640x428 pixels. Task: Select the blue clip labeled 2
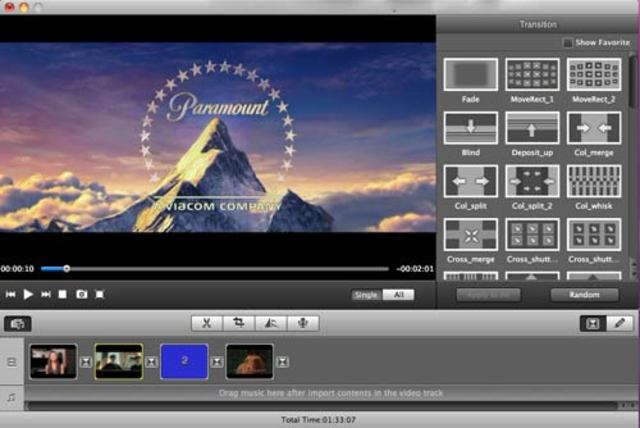tap(184, 361)
